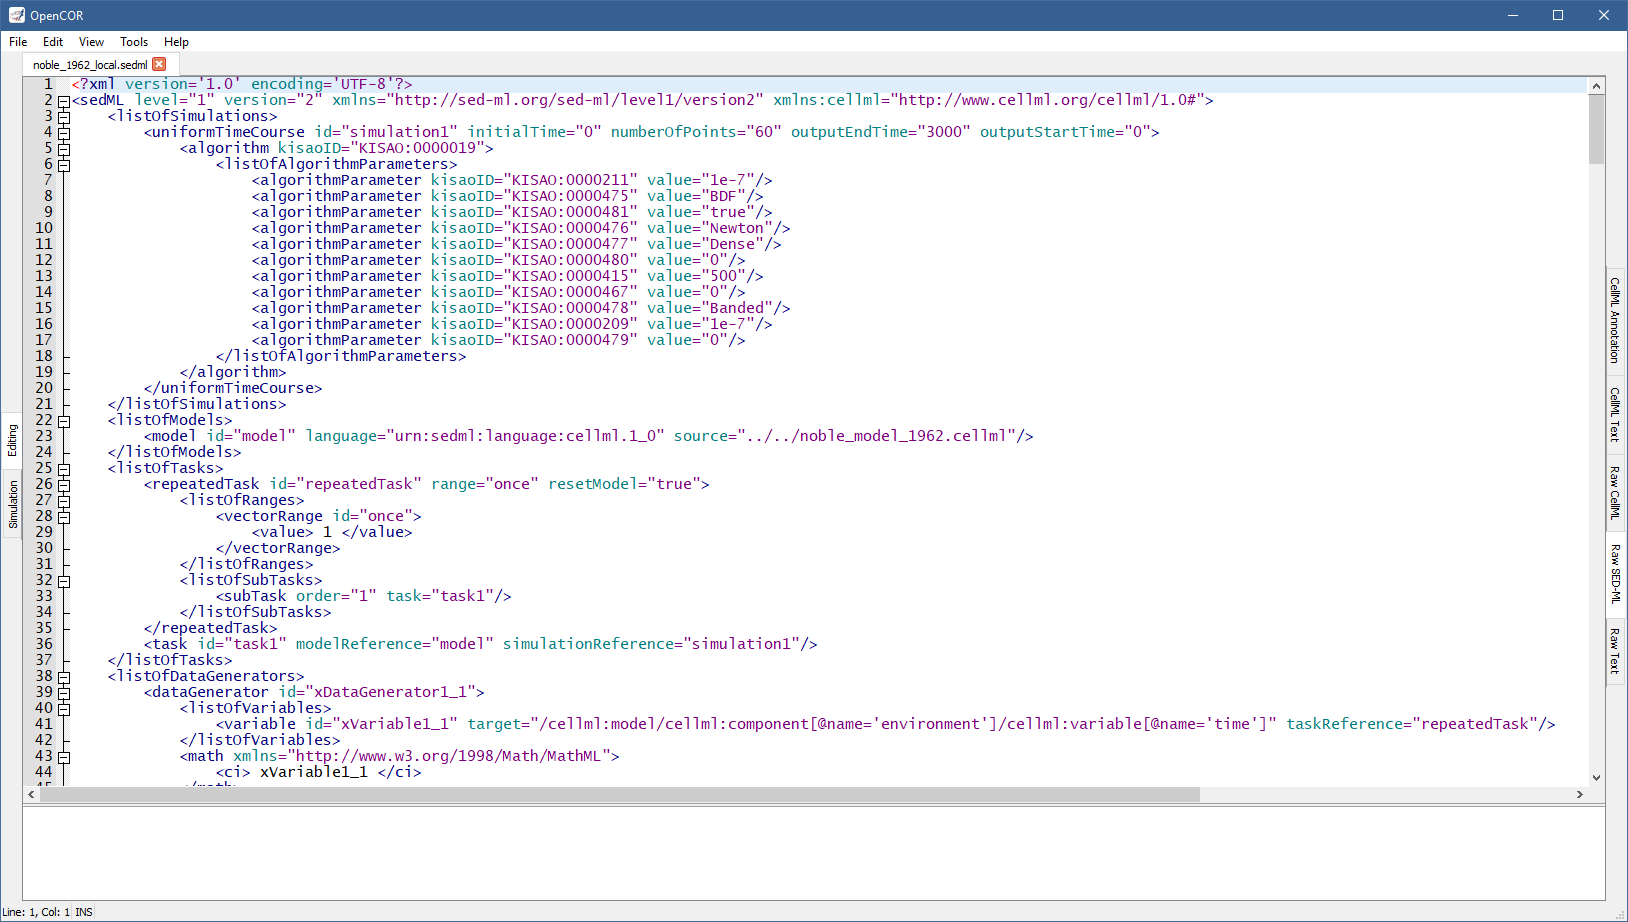Fold the listOfModels section on line 22
1628x922 pixels.
(64, 421)
